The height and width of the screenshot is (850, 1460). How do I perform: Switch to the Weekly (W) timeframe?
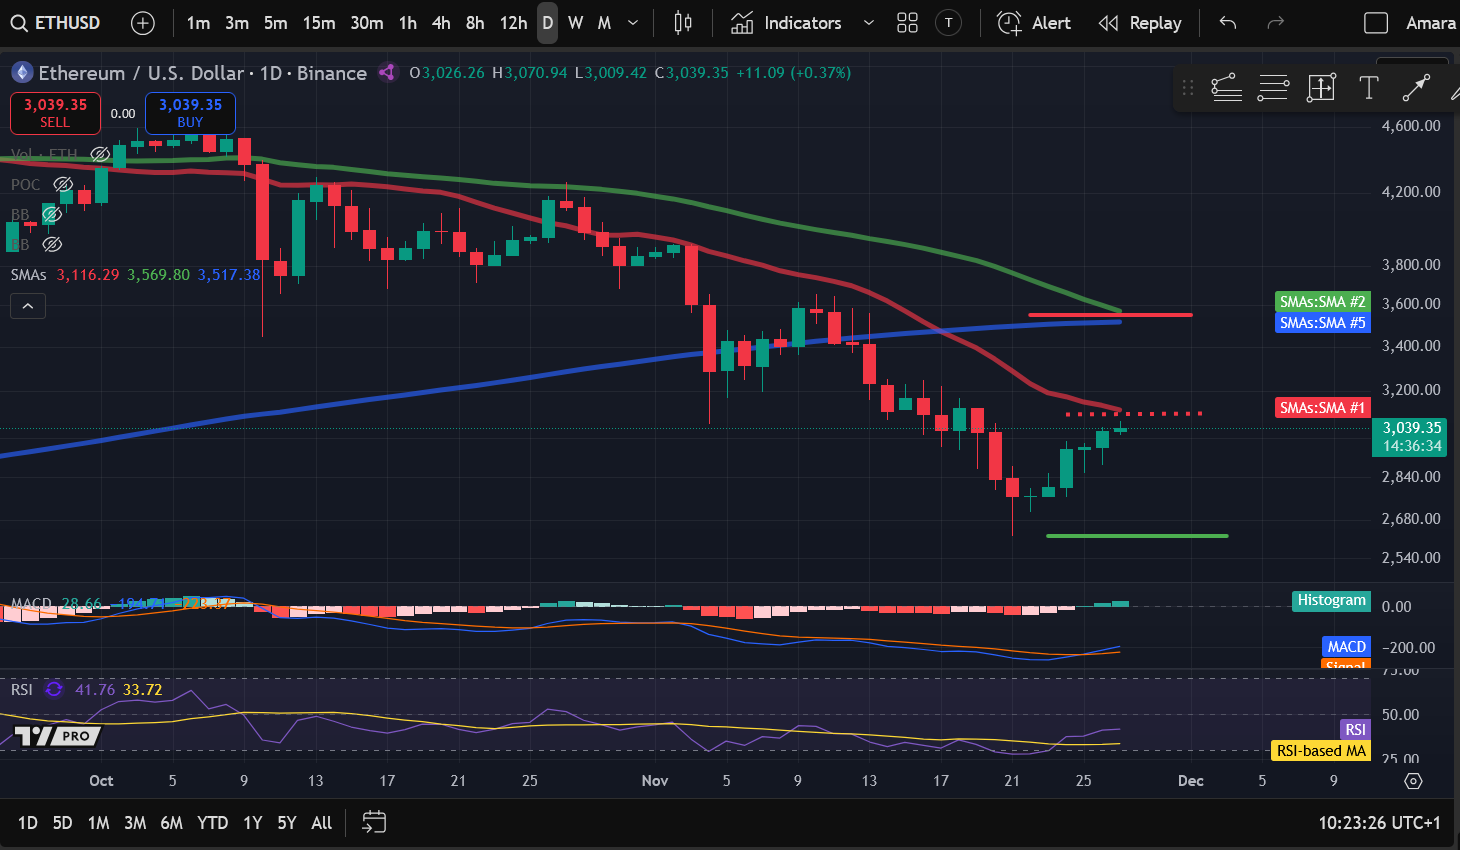[573, 22]
